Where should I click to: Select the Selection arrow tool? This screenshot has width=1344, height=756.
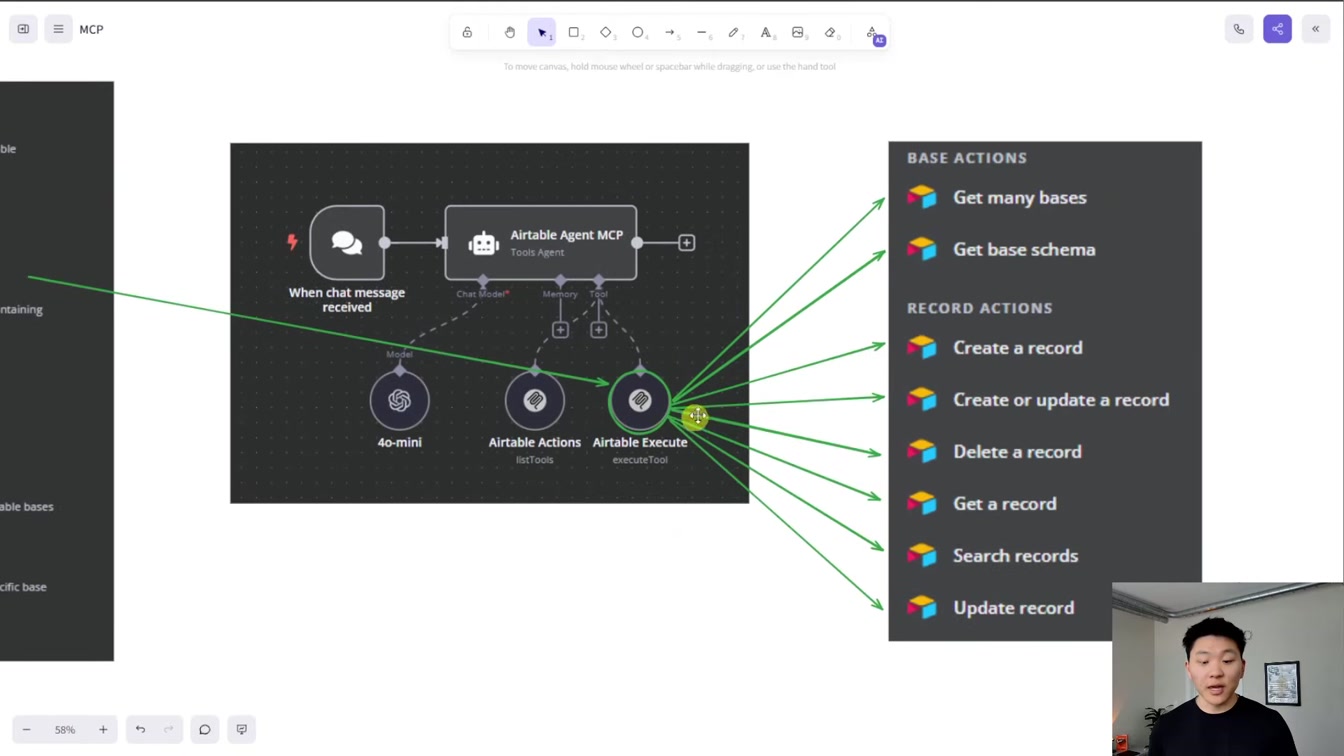(541, 32)
